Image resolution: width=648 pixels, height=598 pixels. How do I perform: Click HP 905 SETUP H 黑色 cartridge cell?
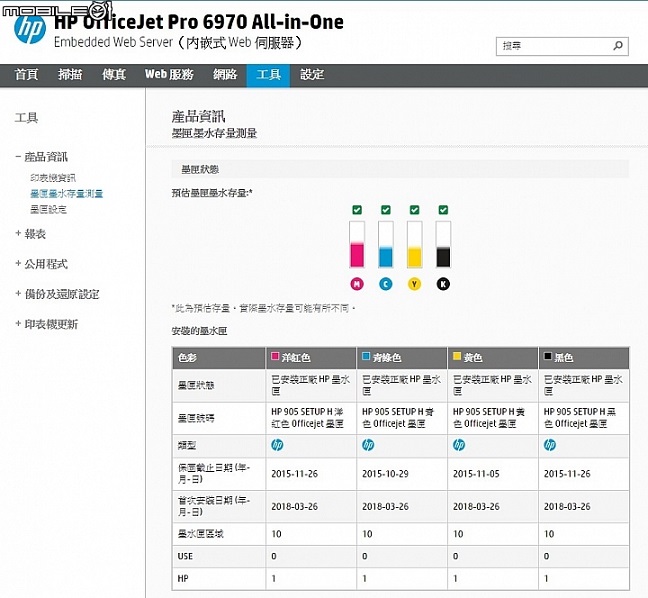584,418
